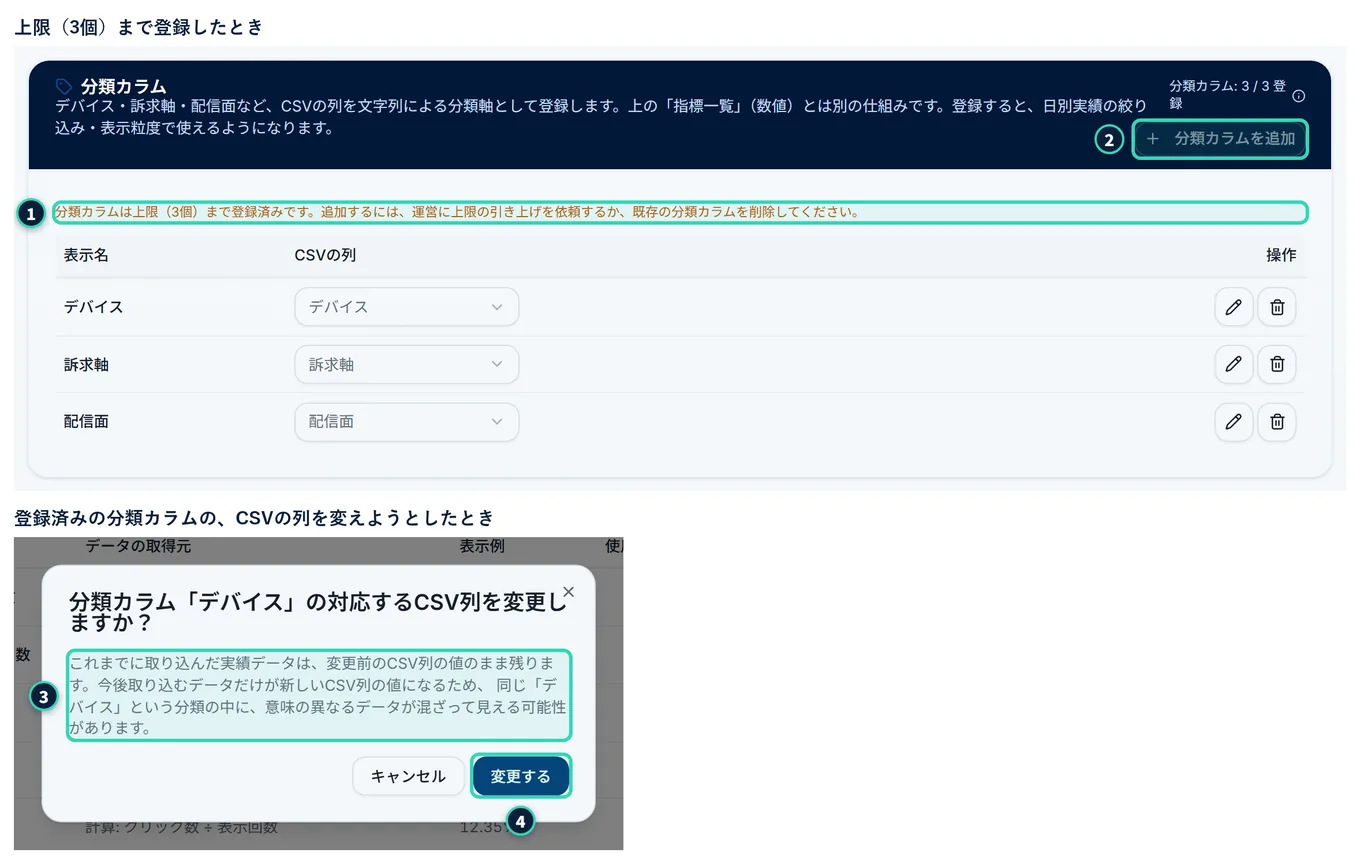Click the CSVの列 column header
1360x864 pixels.
tap(325, 255)
